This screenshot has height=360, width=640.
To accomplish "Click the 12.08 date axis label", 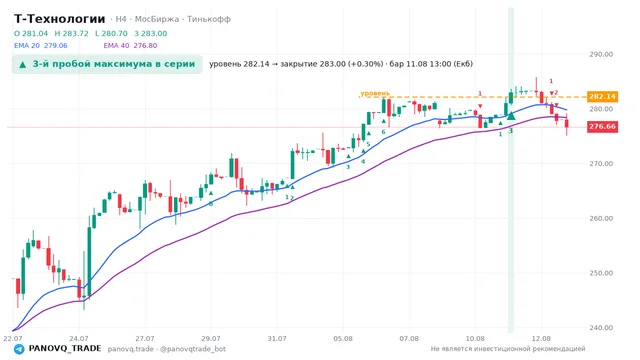I will point(541,339).
